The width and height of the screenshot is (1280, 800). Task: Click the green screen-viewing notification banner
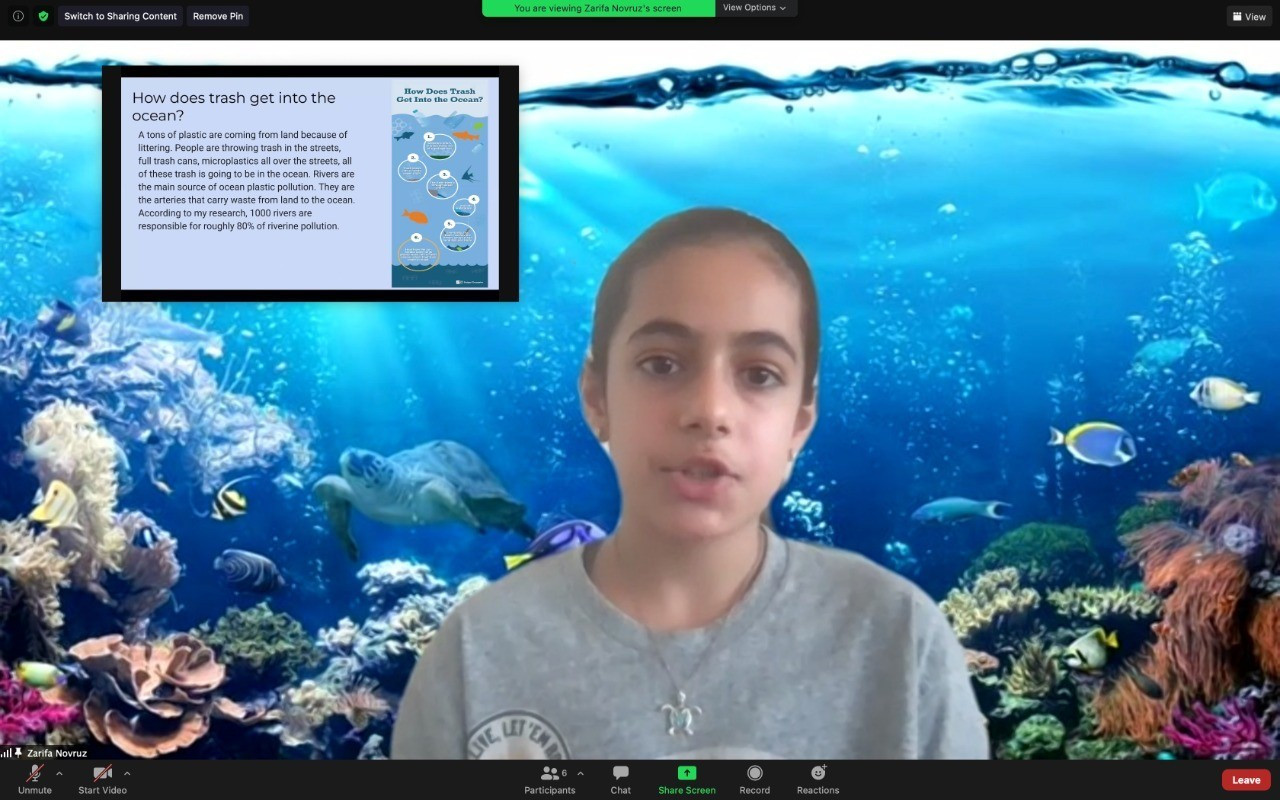[598, 8]
